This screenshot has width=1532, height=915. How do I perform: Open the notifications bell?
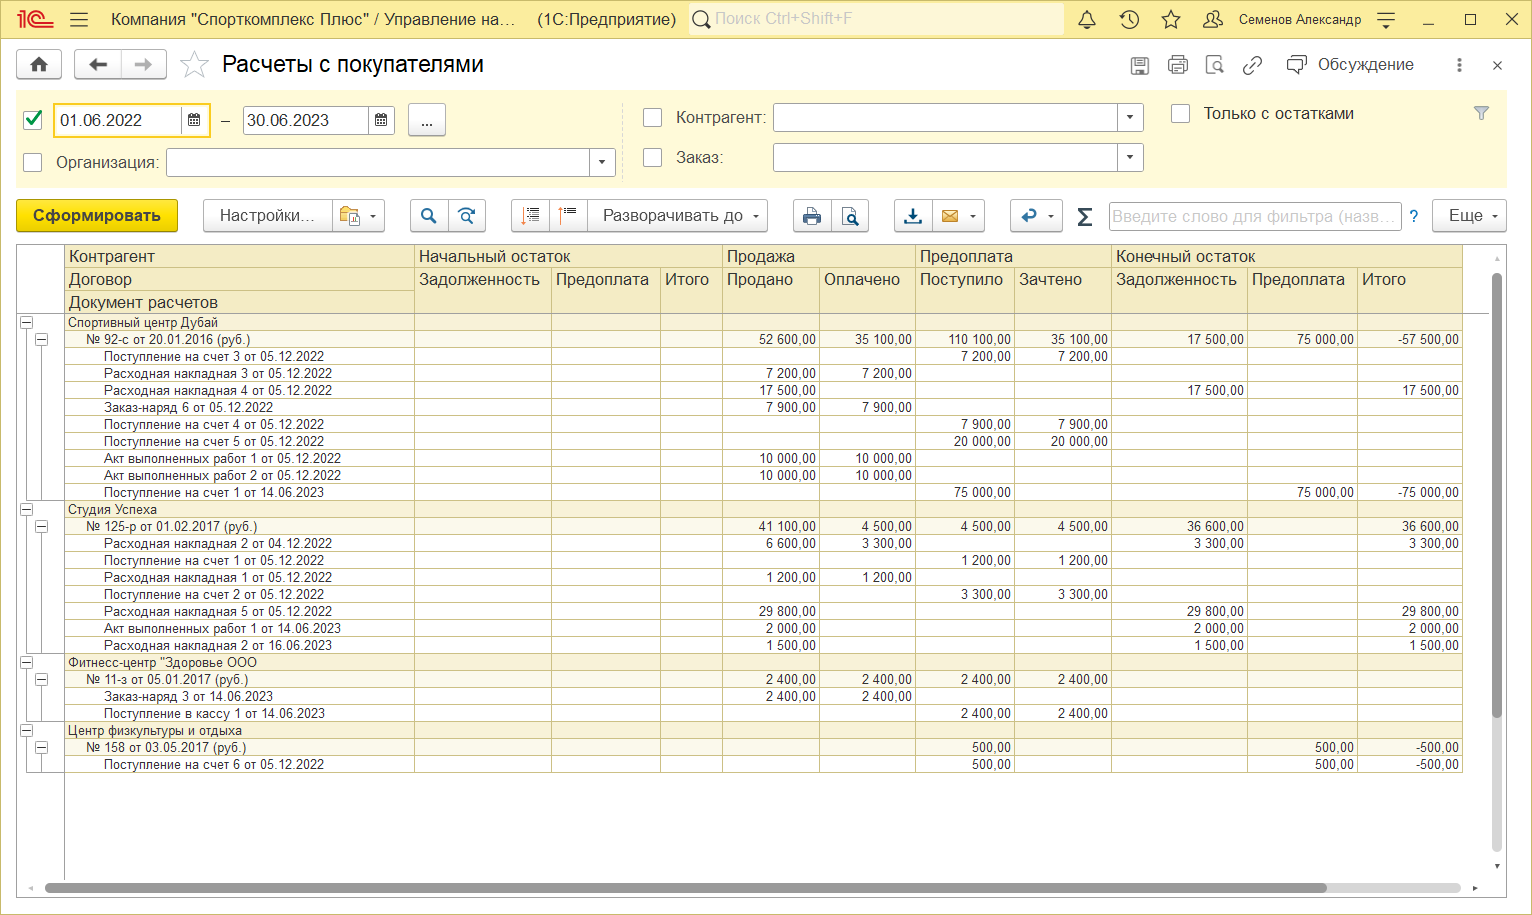tap(1087, 20)
